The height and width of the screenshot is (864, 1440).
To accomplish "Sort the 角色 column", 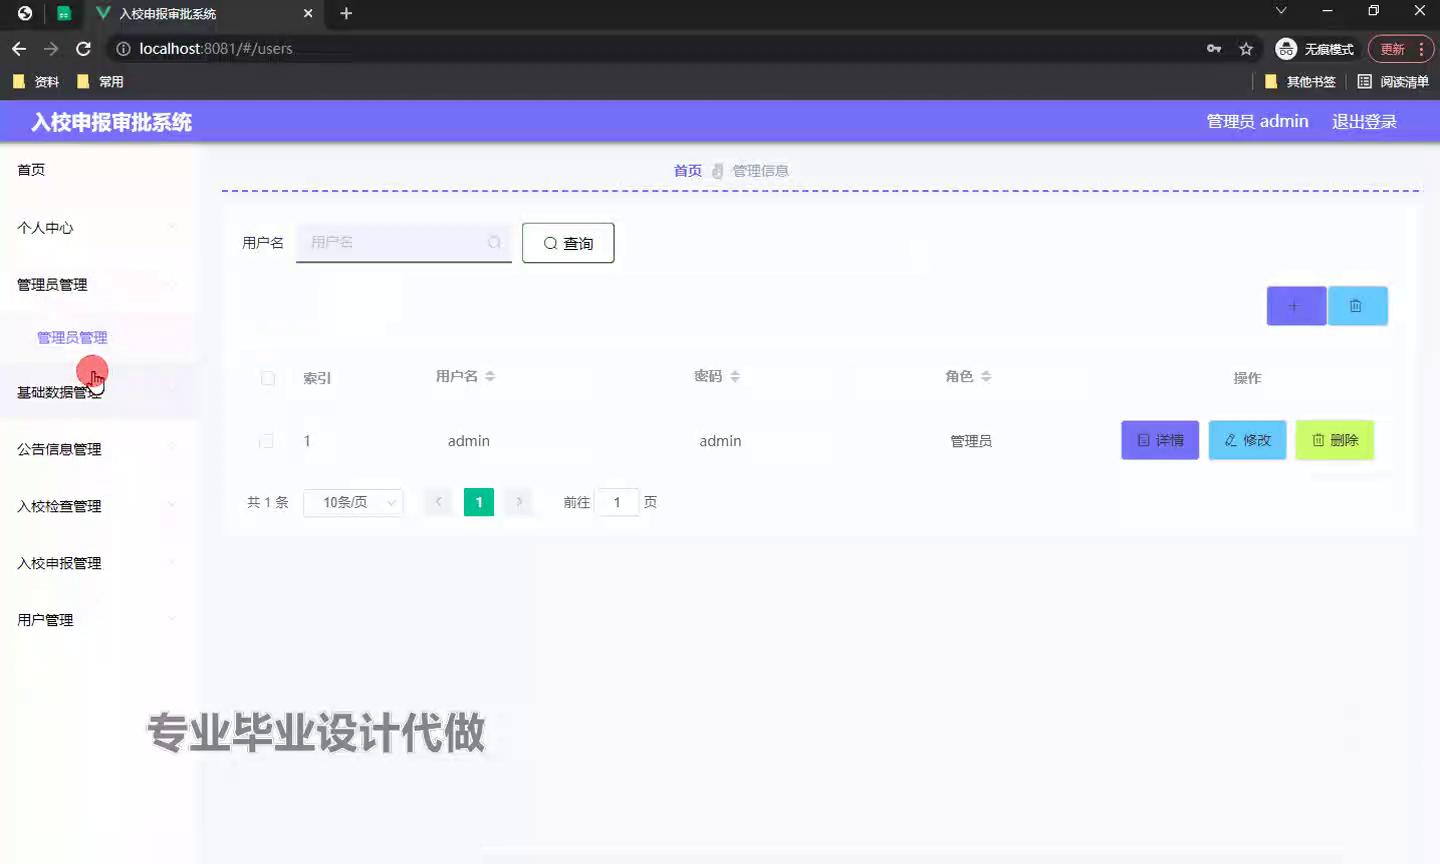I will pyautogui.click(x=986, y=377).
